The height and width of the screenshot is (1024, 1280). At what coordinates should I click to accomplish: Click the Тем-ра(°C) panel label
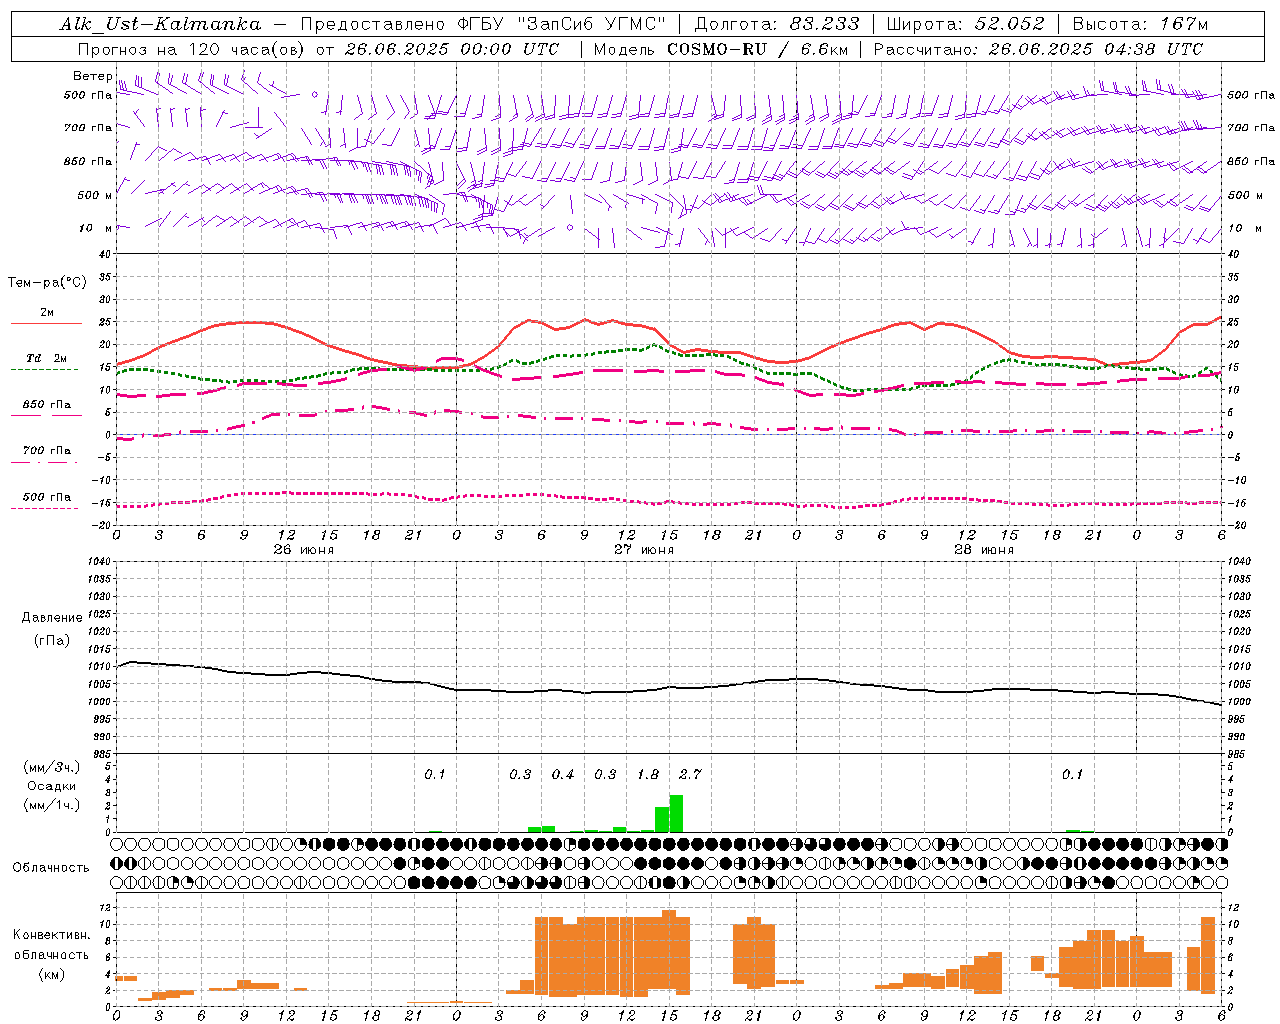pos(47,283)
